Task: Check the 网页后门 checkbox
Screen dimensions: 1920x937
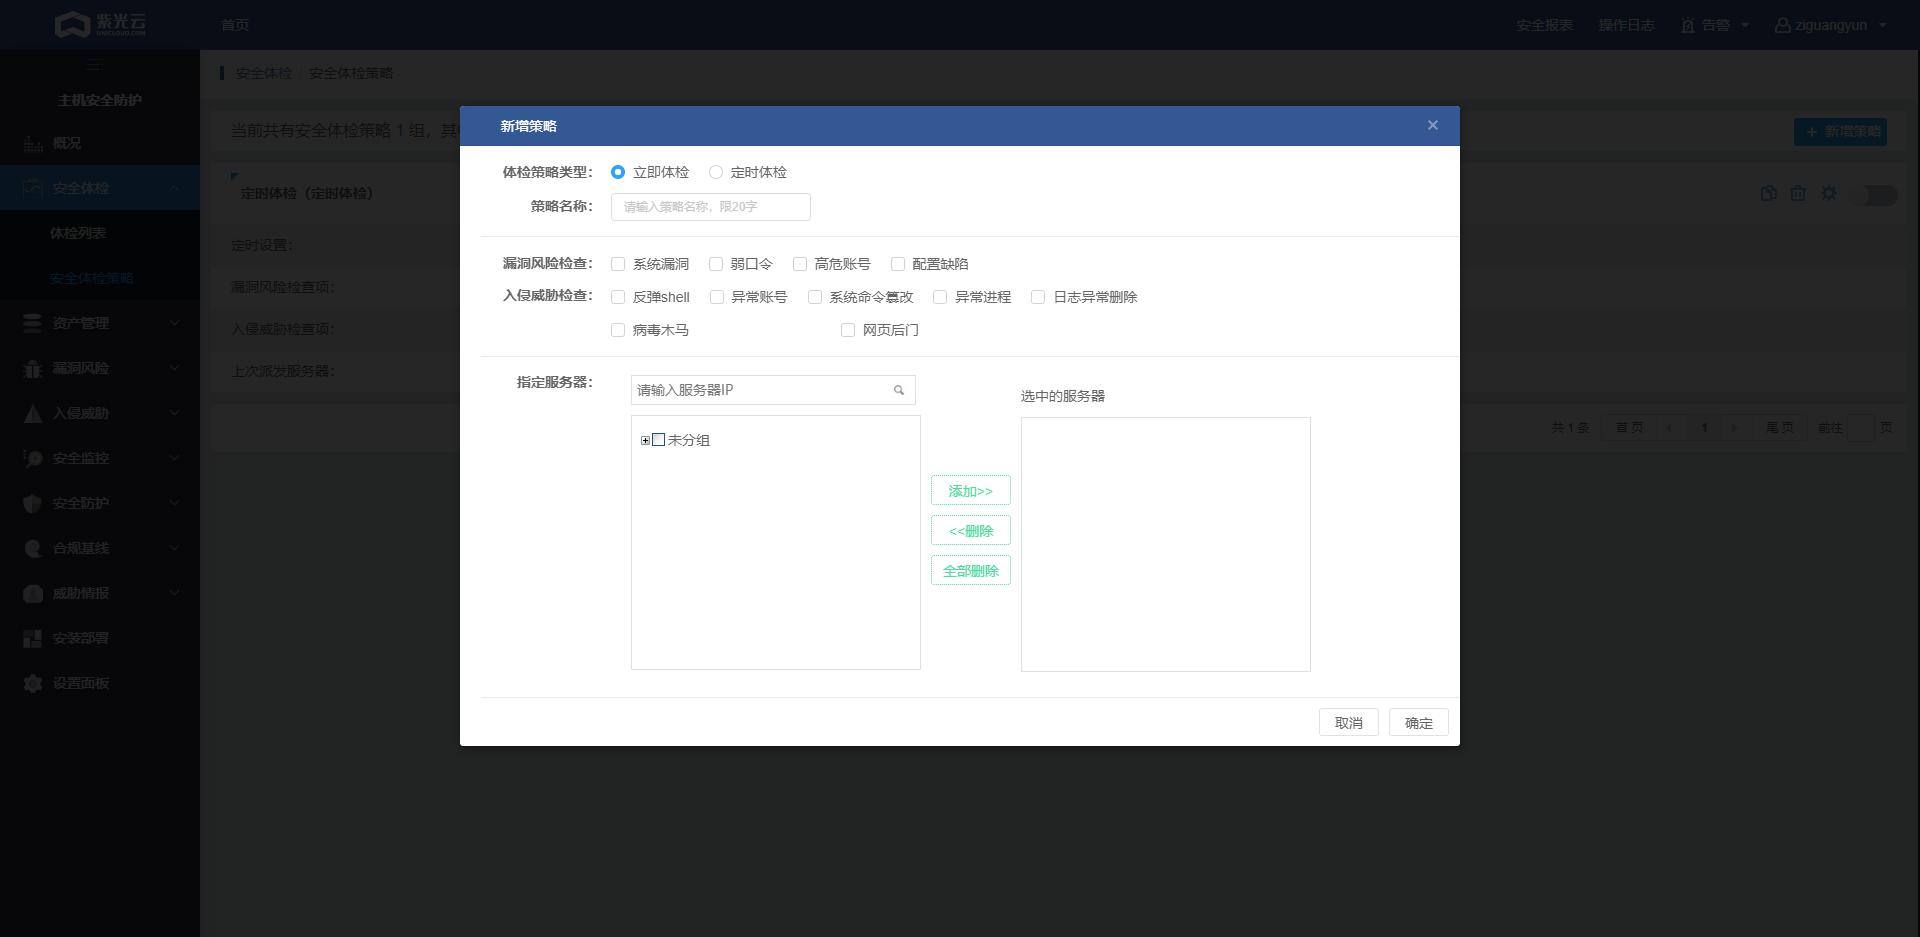Action: pyautogui.click(x=848, y=330)
